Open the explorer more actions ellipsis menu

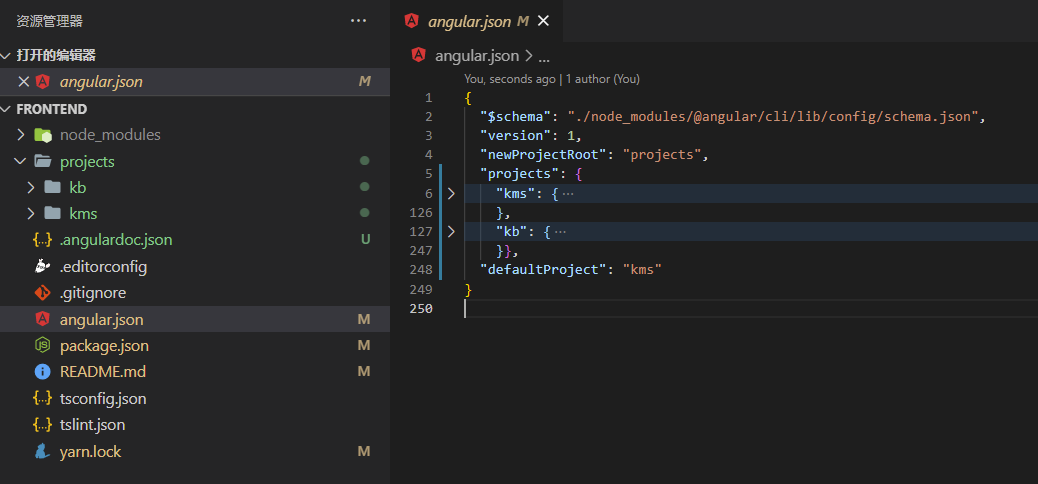point(358,21)
